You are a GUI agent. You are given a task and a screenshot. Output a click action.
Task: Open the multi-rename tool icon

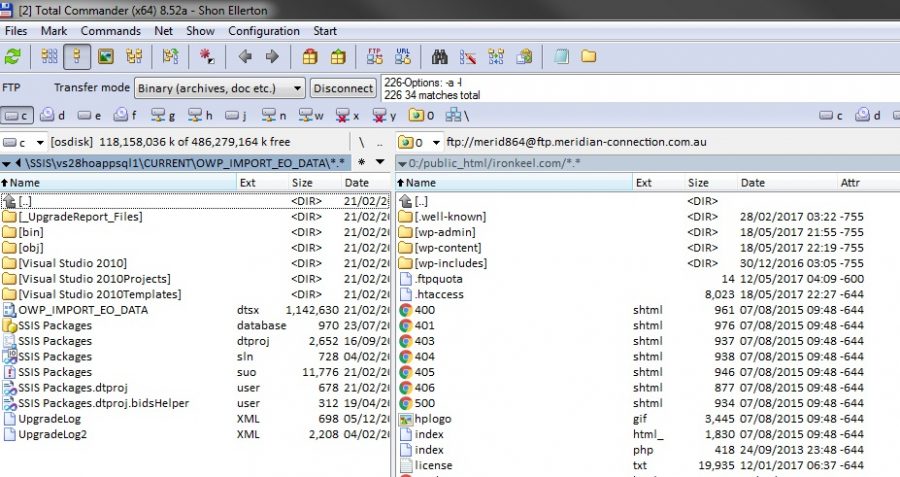click(468, 56)
